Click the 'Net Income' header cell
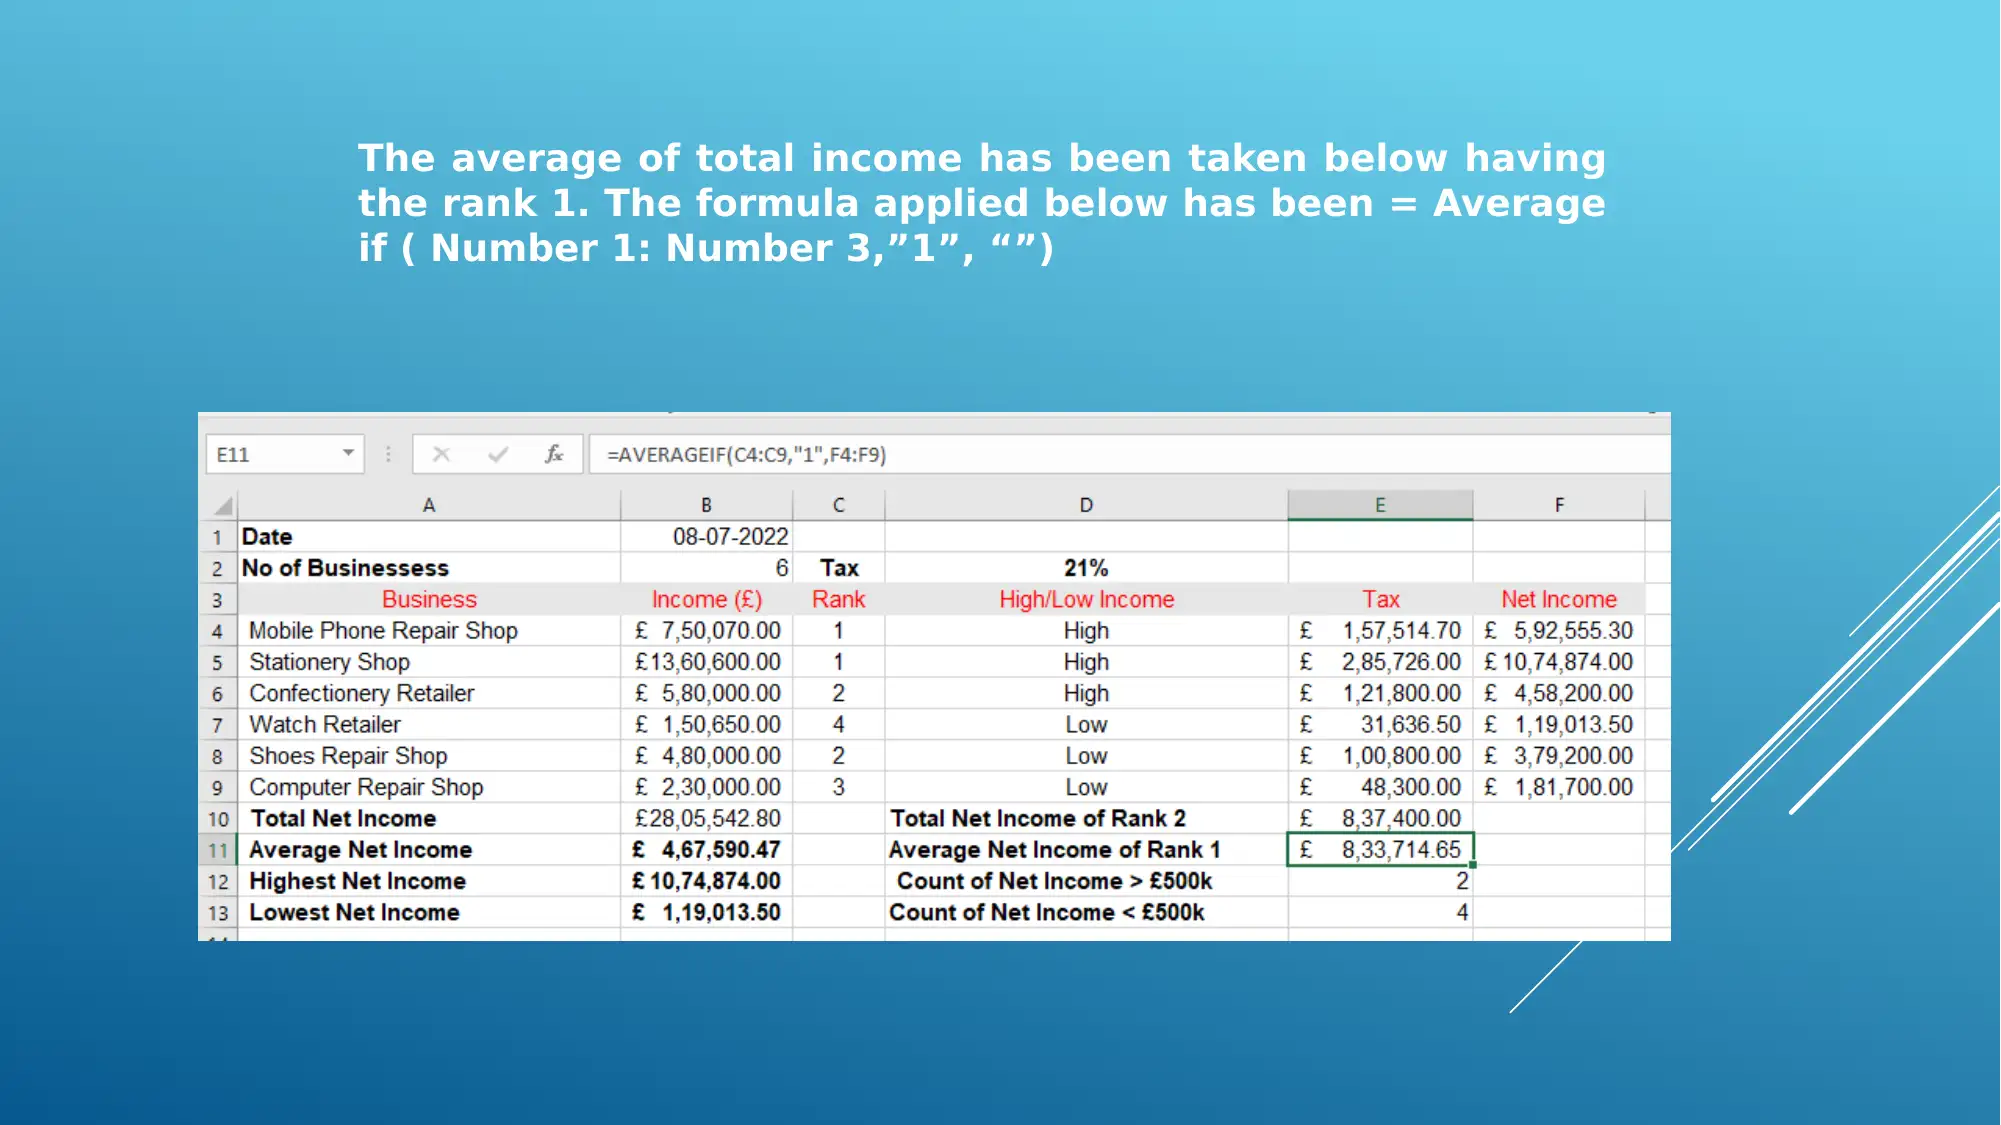The width and height of the screenshot is (2001, 1125). coord(1559,599)
